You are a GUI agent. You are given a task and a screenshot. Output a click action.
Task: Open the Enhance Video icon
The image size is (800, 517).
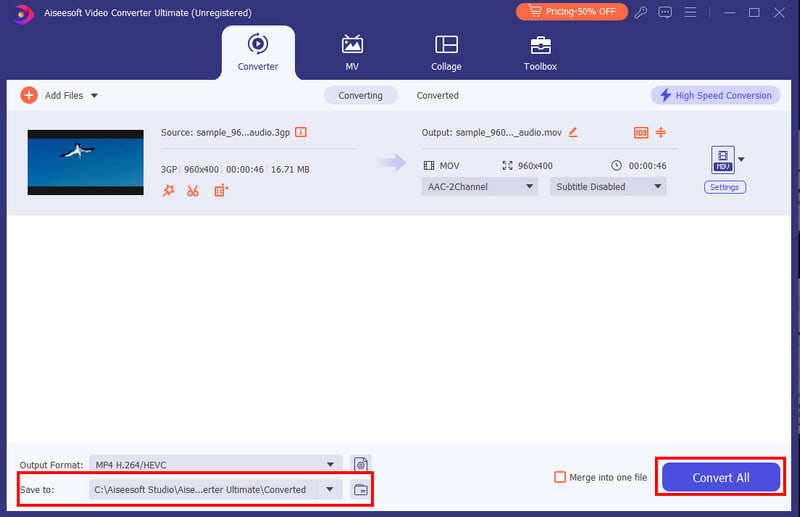(221, 191)
